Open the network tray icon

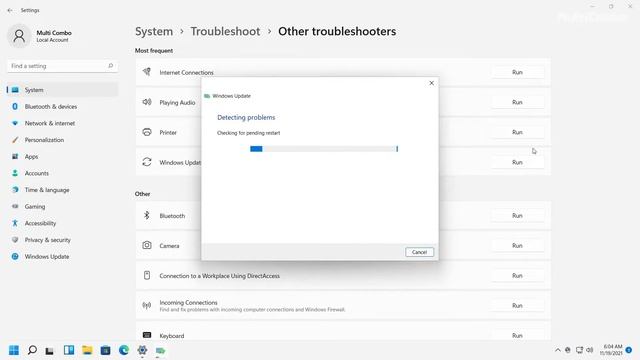point(579,350)
